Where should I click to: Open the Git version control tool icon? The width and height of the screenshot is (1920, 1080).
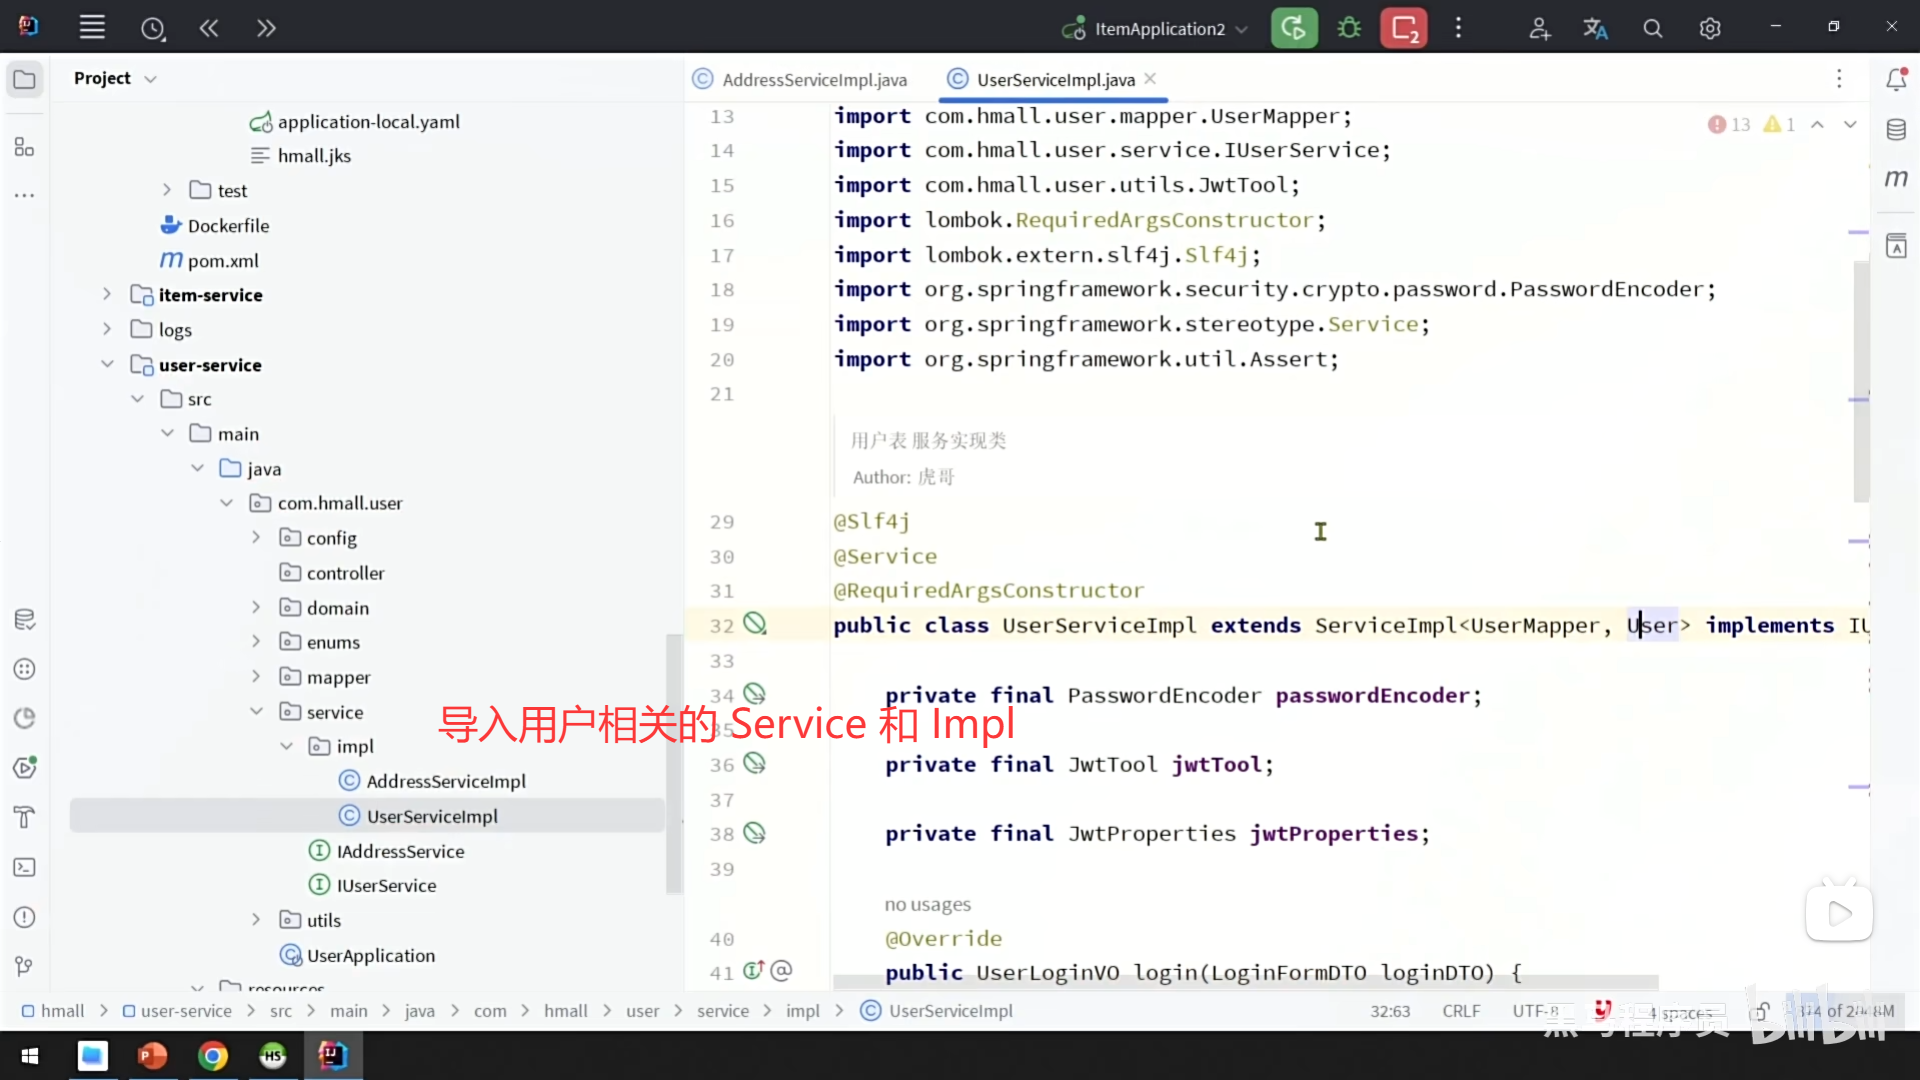point(25,966)
